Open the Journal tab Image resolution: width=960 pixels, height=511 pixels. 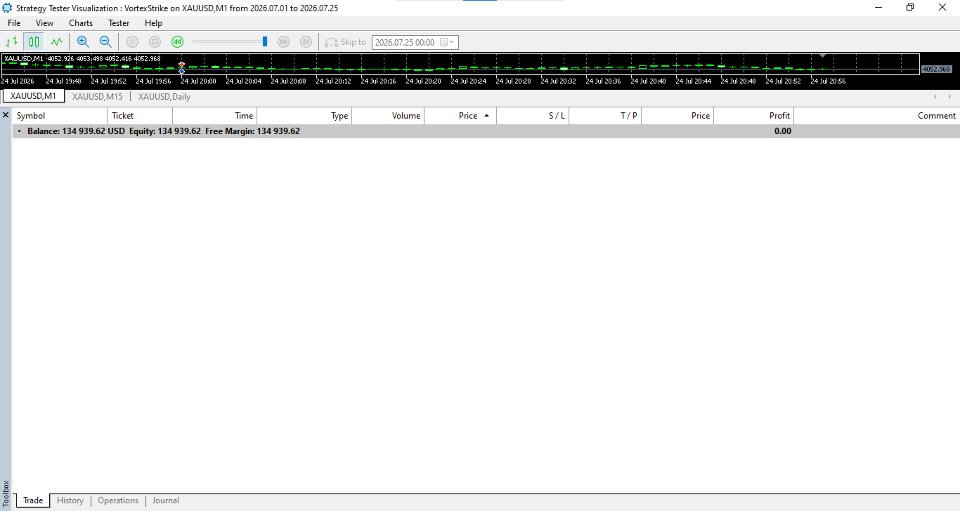[166, 500]
